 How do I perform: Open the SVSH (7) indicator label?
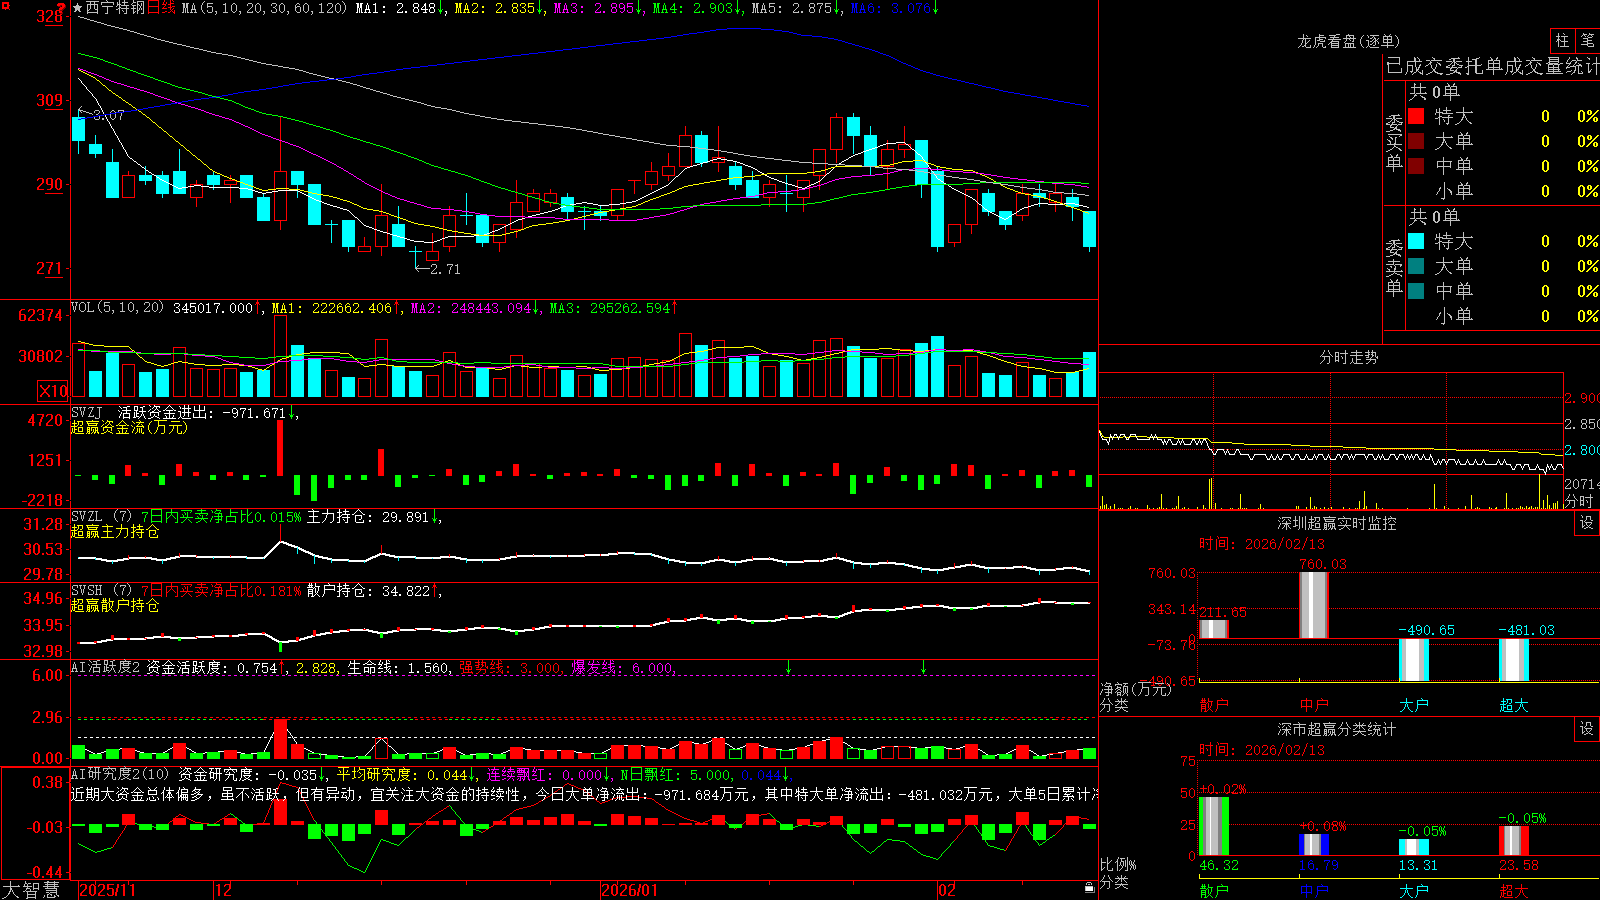(101, 591)
